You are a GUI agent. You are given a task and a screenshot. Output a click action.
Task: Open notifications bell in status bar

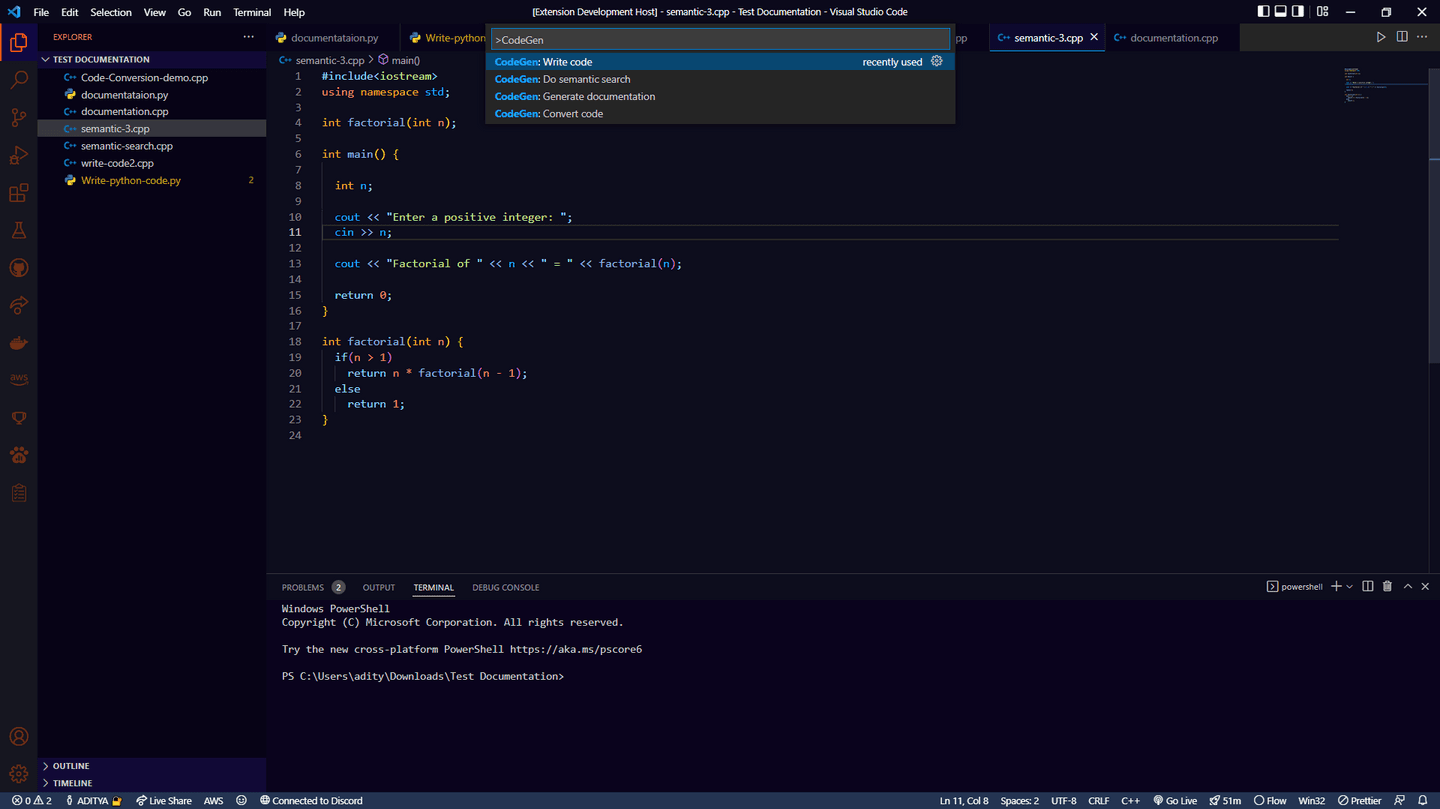click(x=1423, y=801)
